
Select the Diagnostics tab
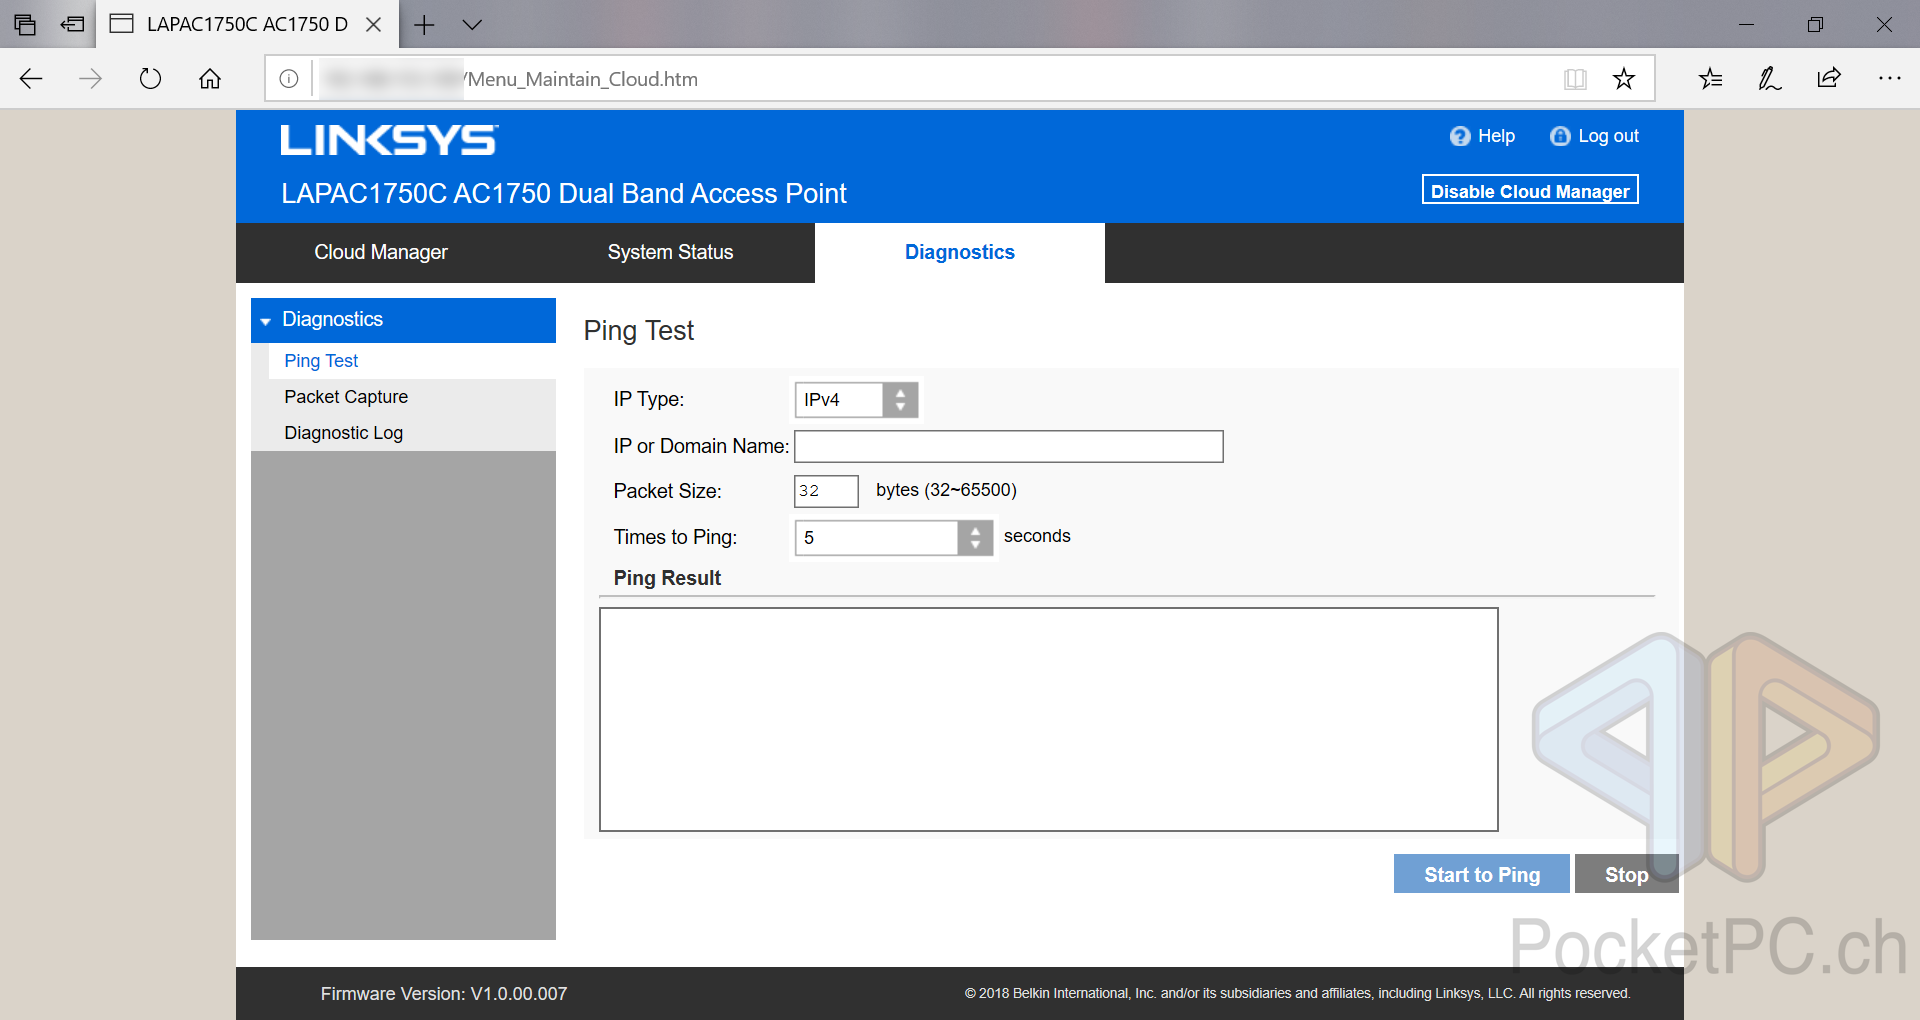coord(960,252)
